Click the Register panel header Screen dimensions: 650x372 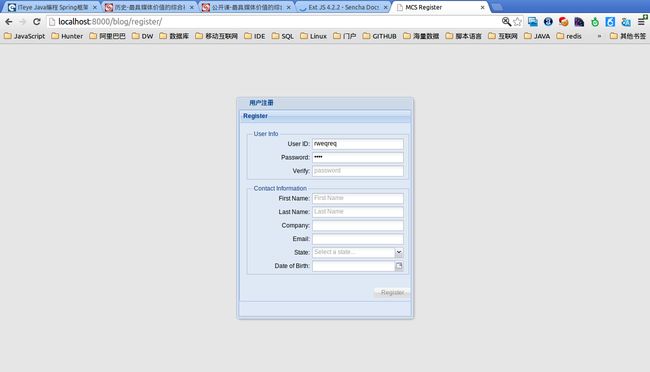[x=325, y=116]
